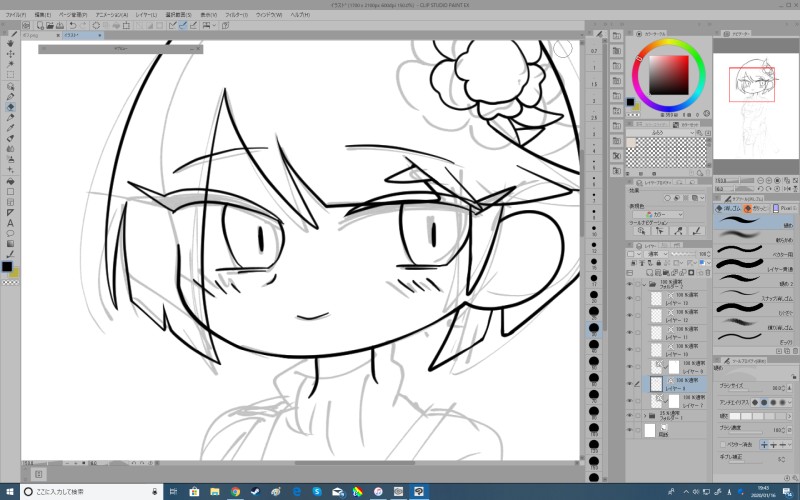This screenshot has height=500, width=800.
Task: Click the Save icon in command bar
Action: 60,25
